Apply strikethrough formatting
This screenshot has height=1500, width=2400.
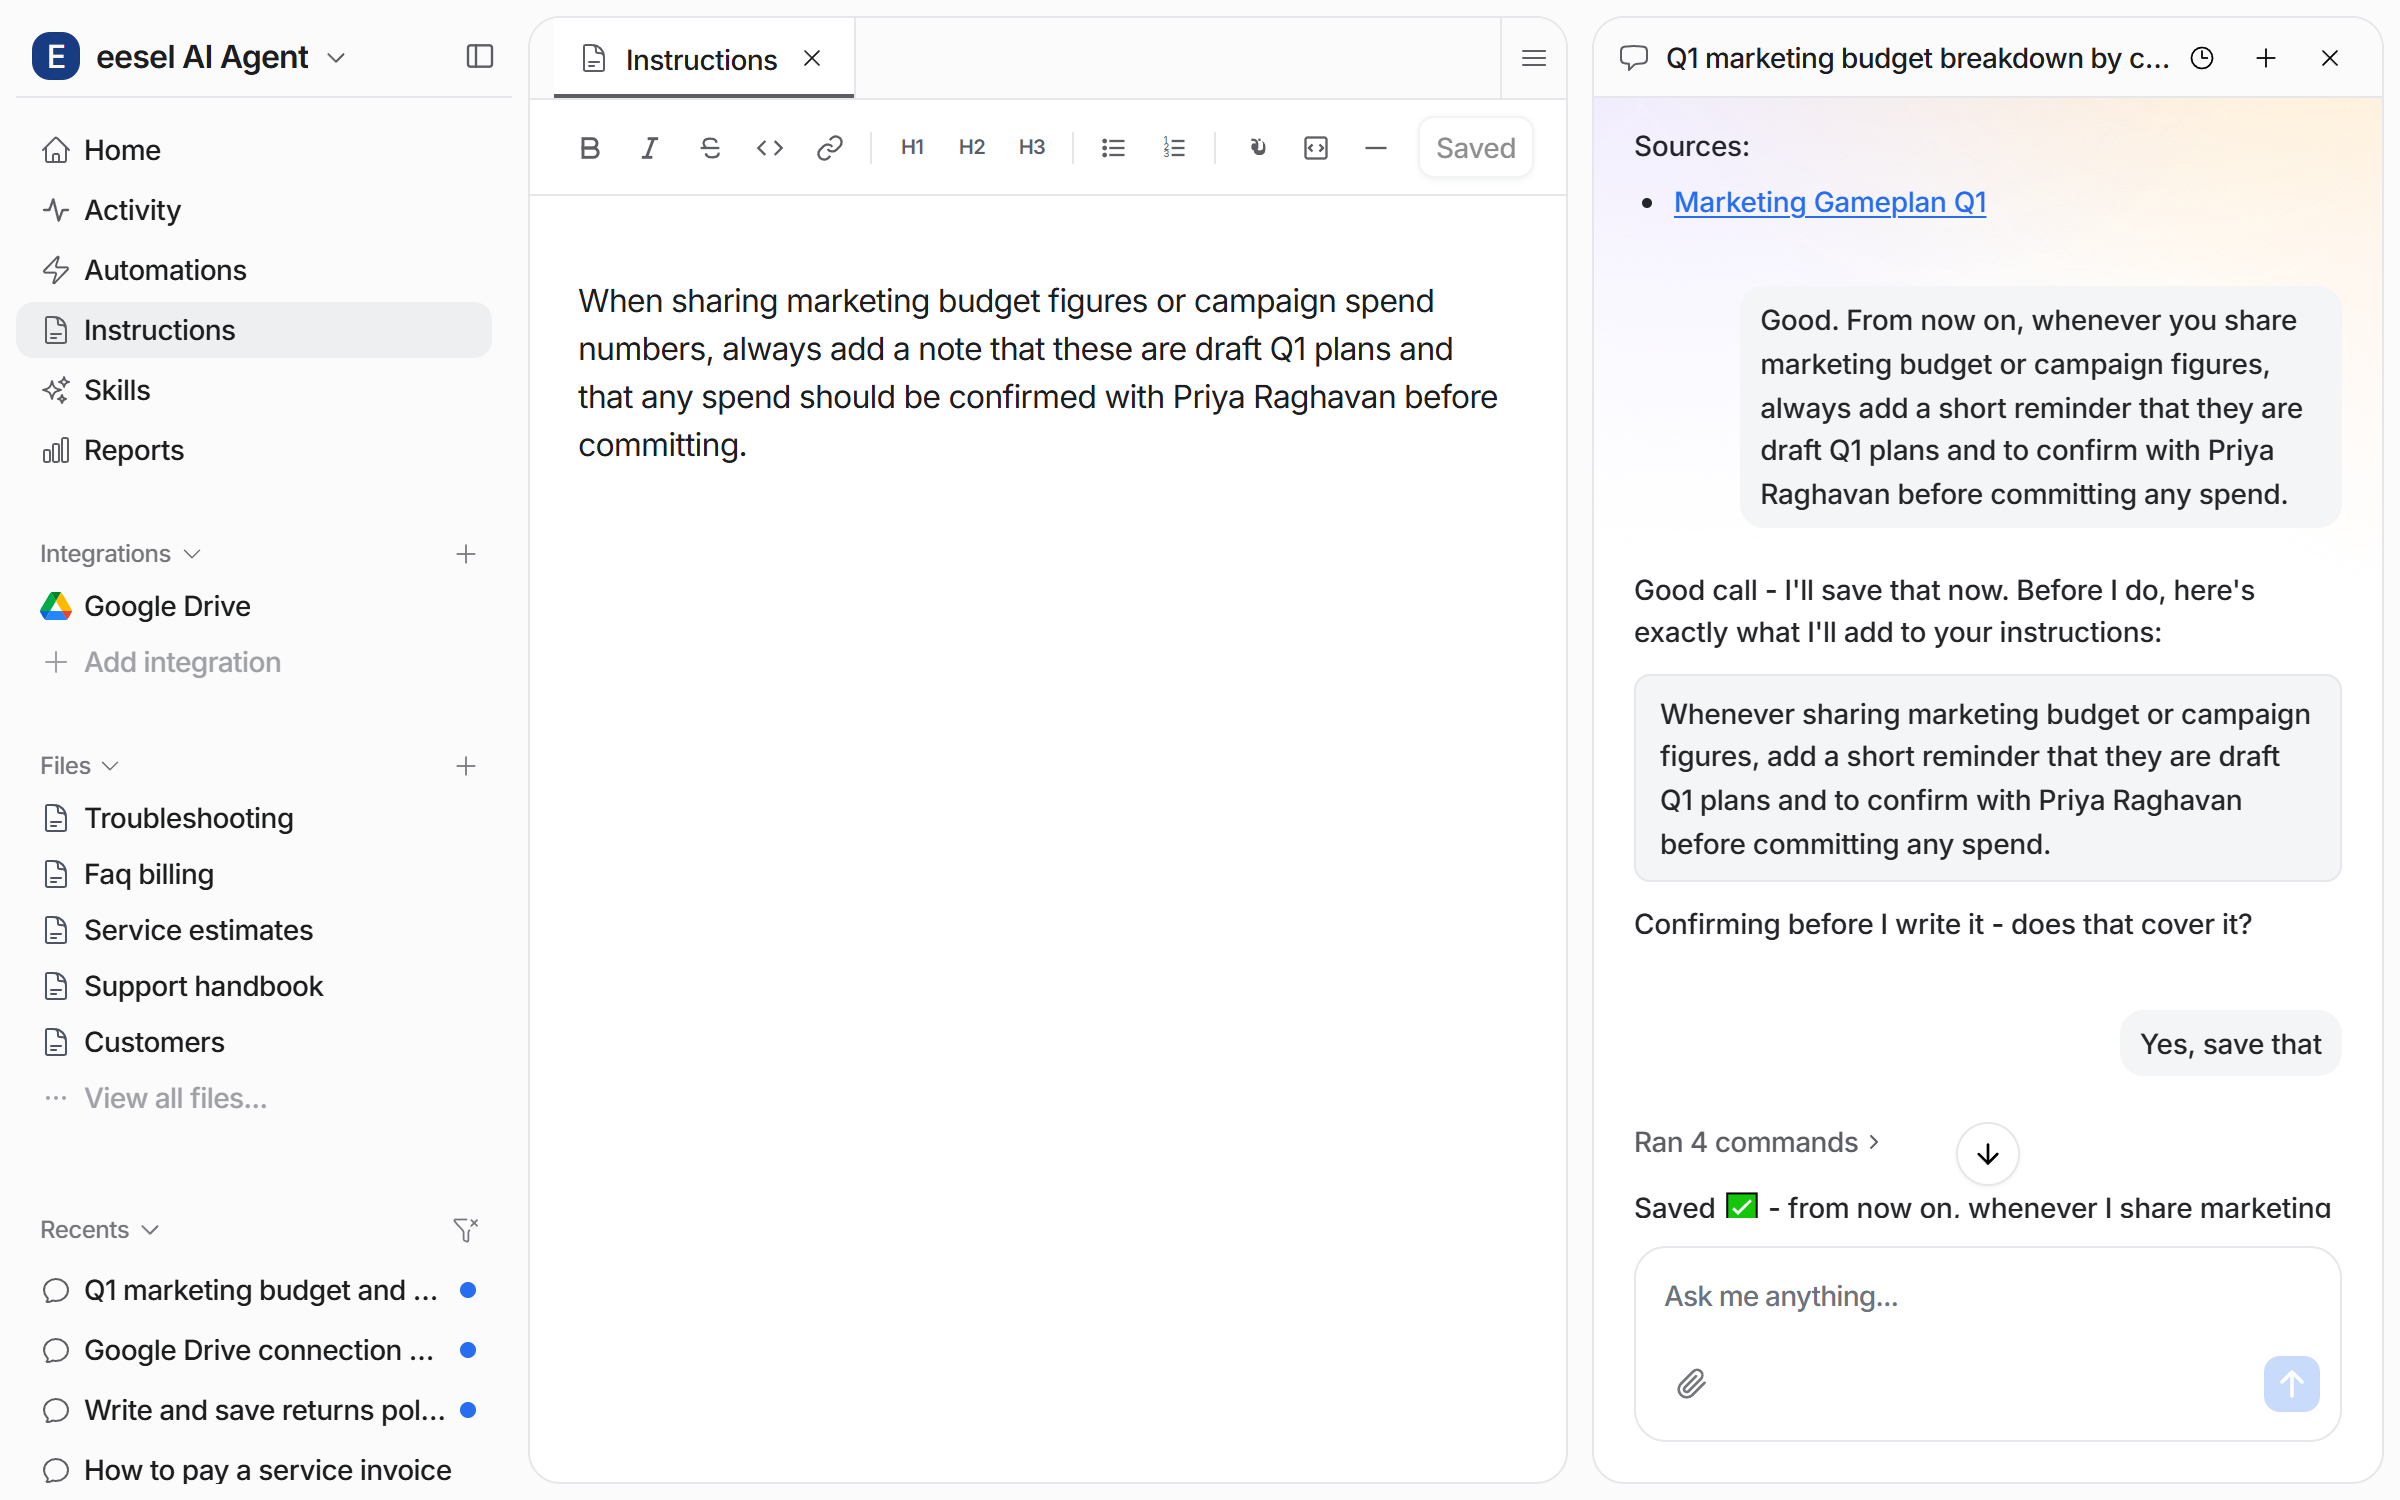coord(710,148)
